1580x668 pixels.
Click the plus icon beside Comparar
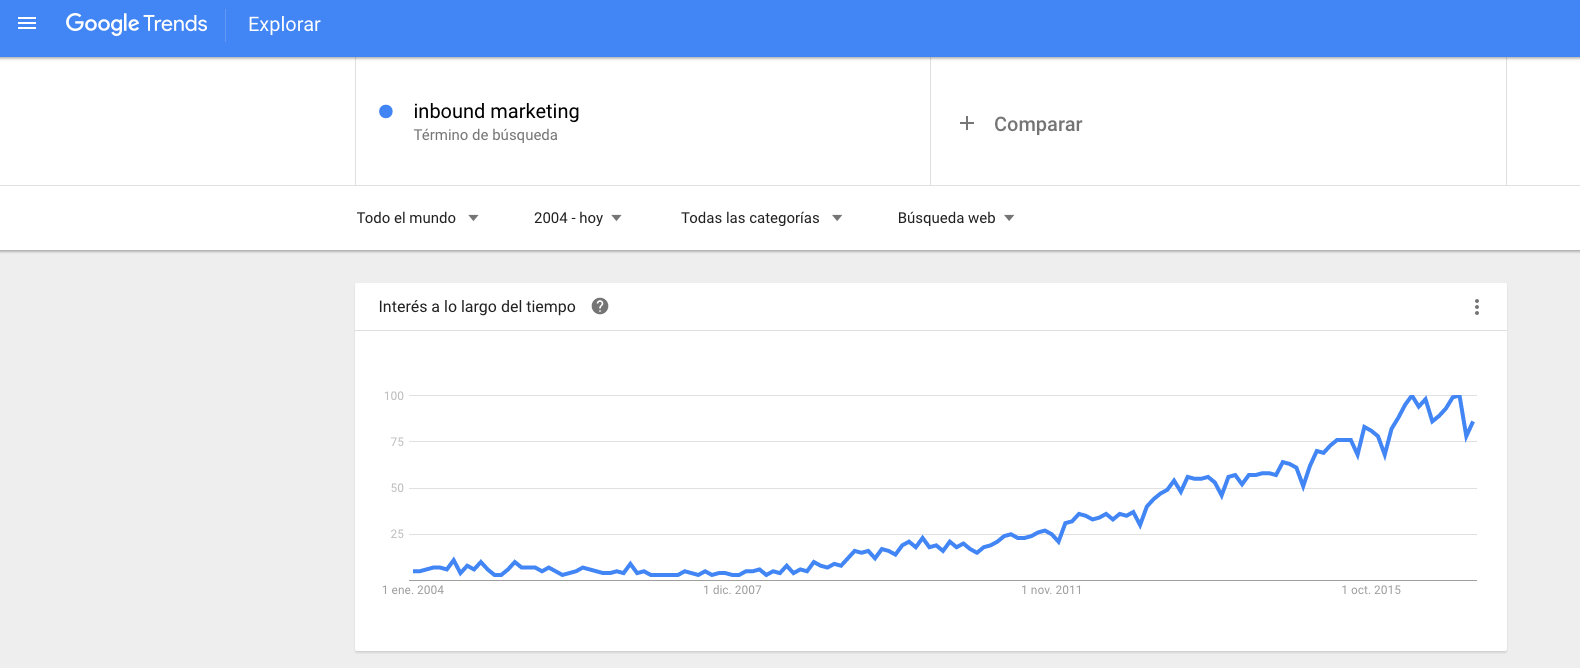(967, 123)
